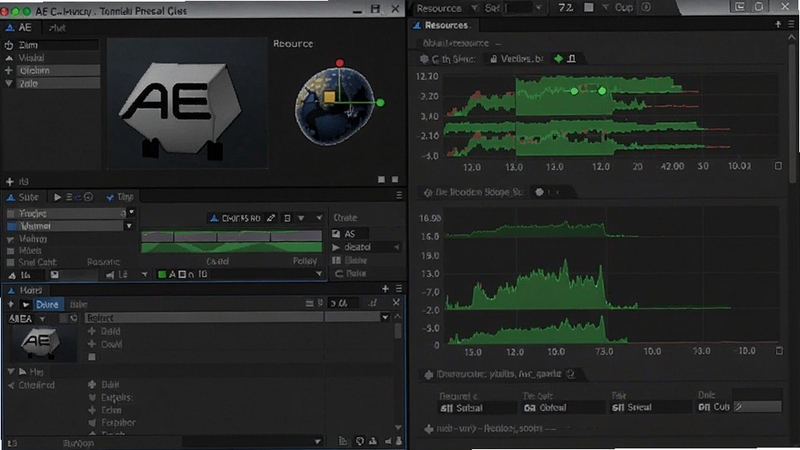
Task: Open the dropdown arrow on the Wermer row
Action: coord(129,226)
